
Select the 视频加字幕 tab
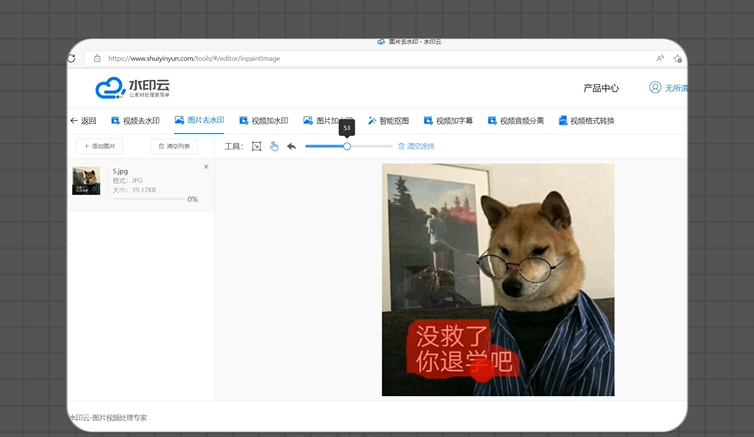tap(448, 121)
